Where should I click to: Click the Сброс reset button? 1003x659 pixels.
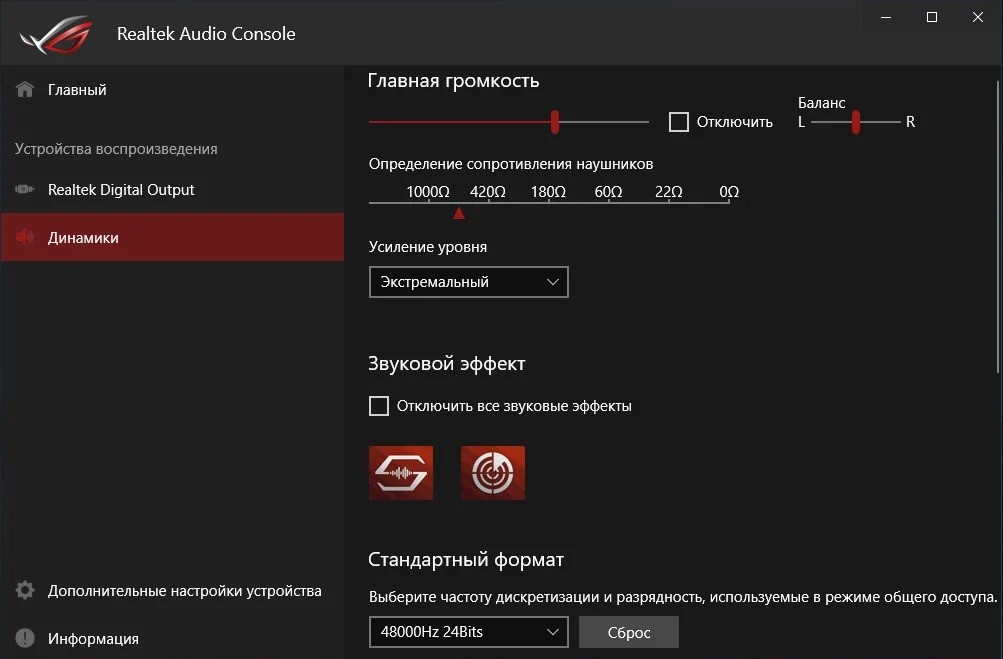tap(629, 632)
